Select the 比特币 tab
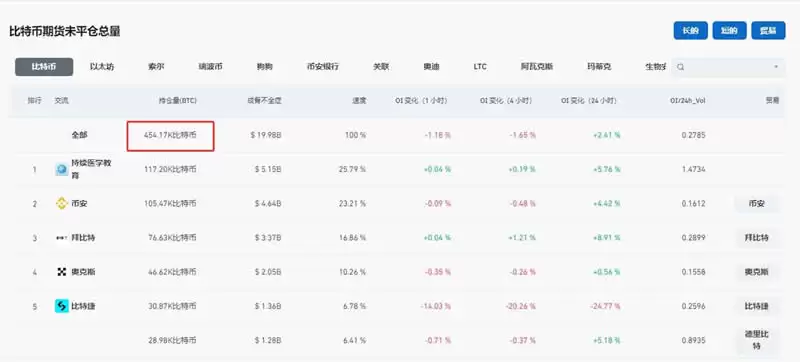Screen dimensions: 800x362 (x=44, y=67)
